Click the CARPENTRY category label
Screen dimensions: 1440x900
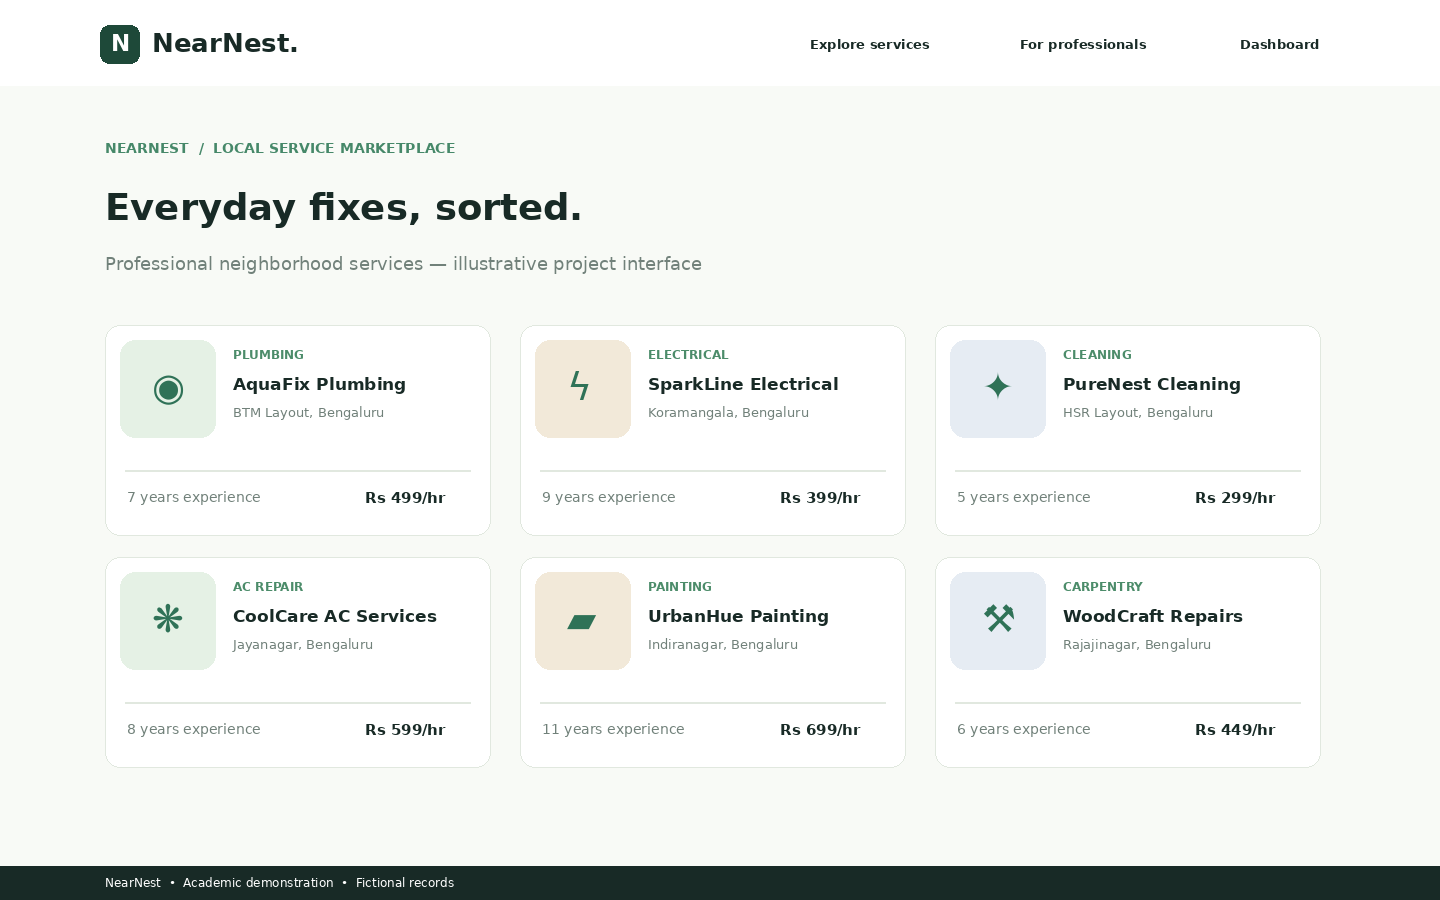tap(1102, 587)
